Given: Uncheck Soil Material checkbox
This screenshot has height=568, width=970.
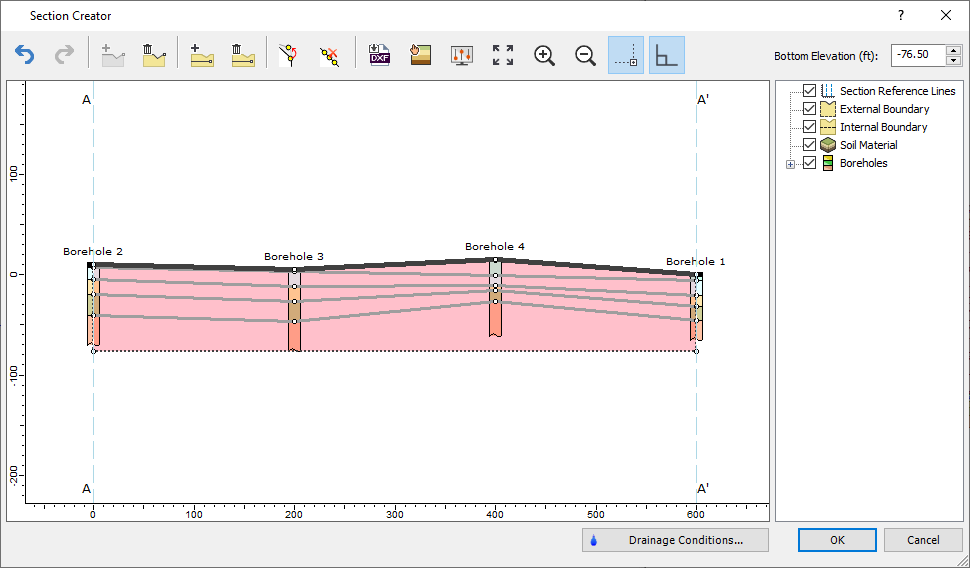Looking at the screenshot, I should tap(809, 145).
